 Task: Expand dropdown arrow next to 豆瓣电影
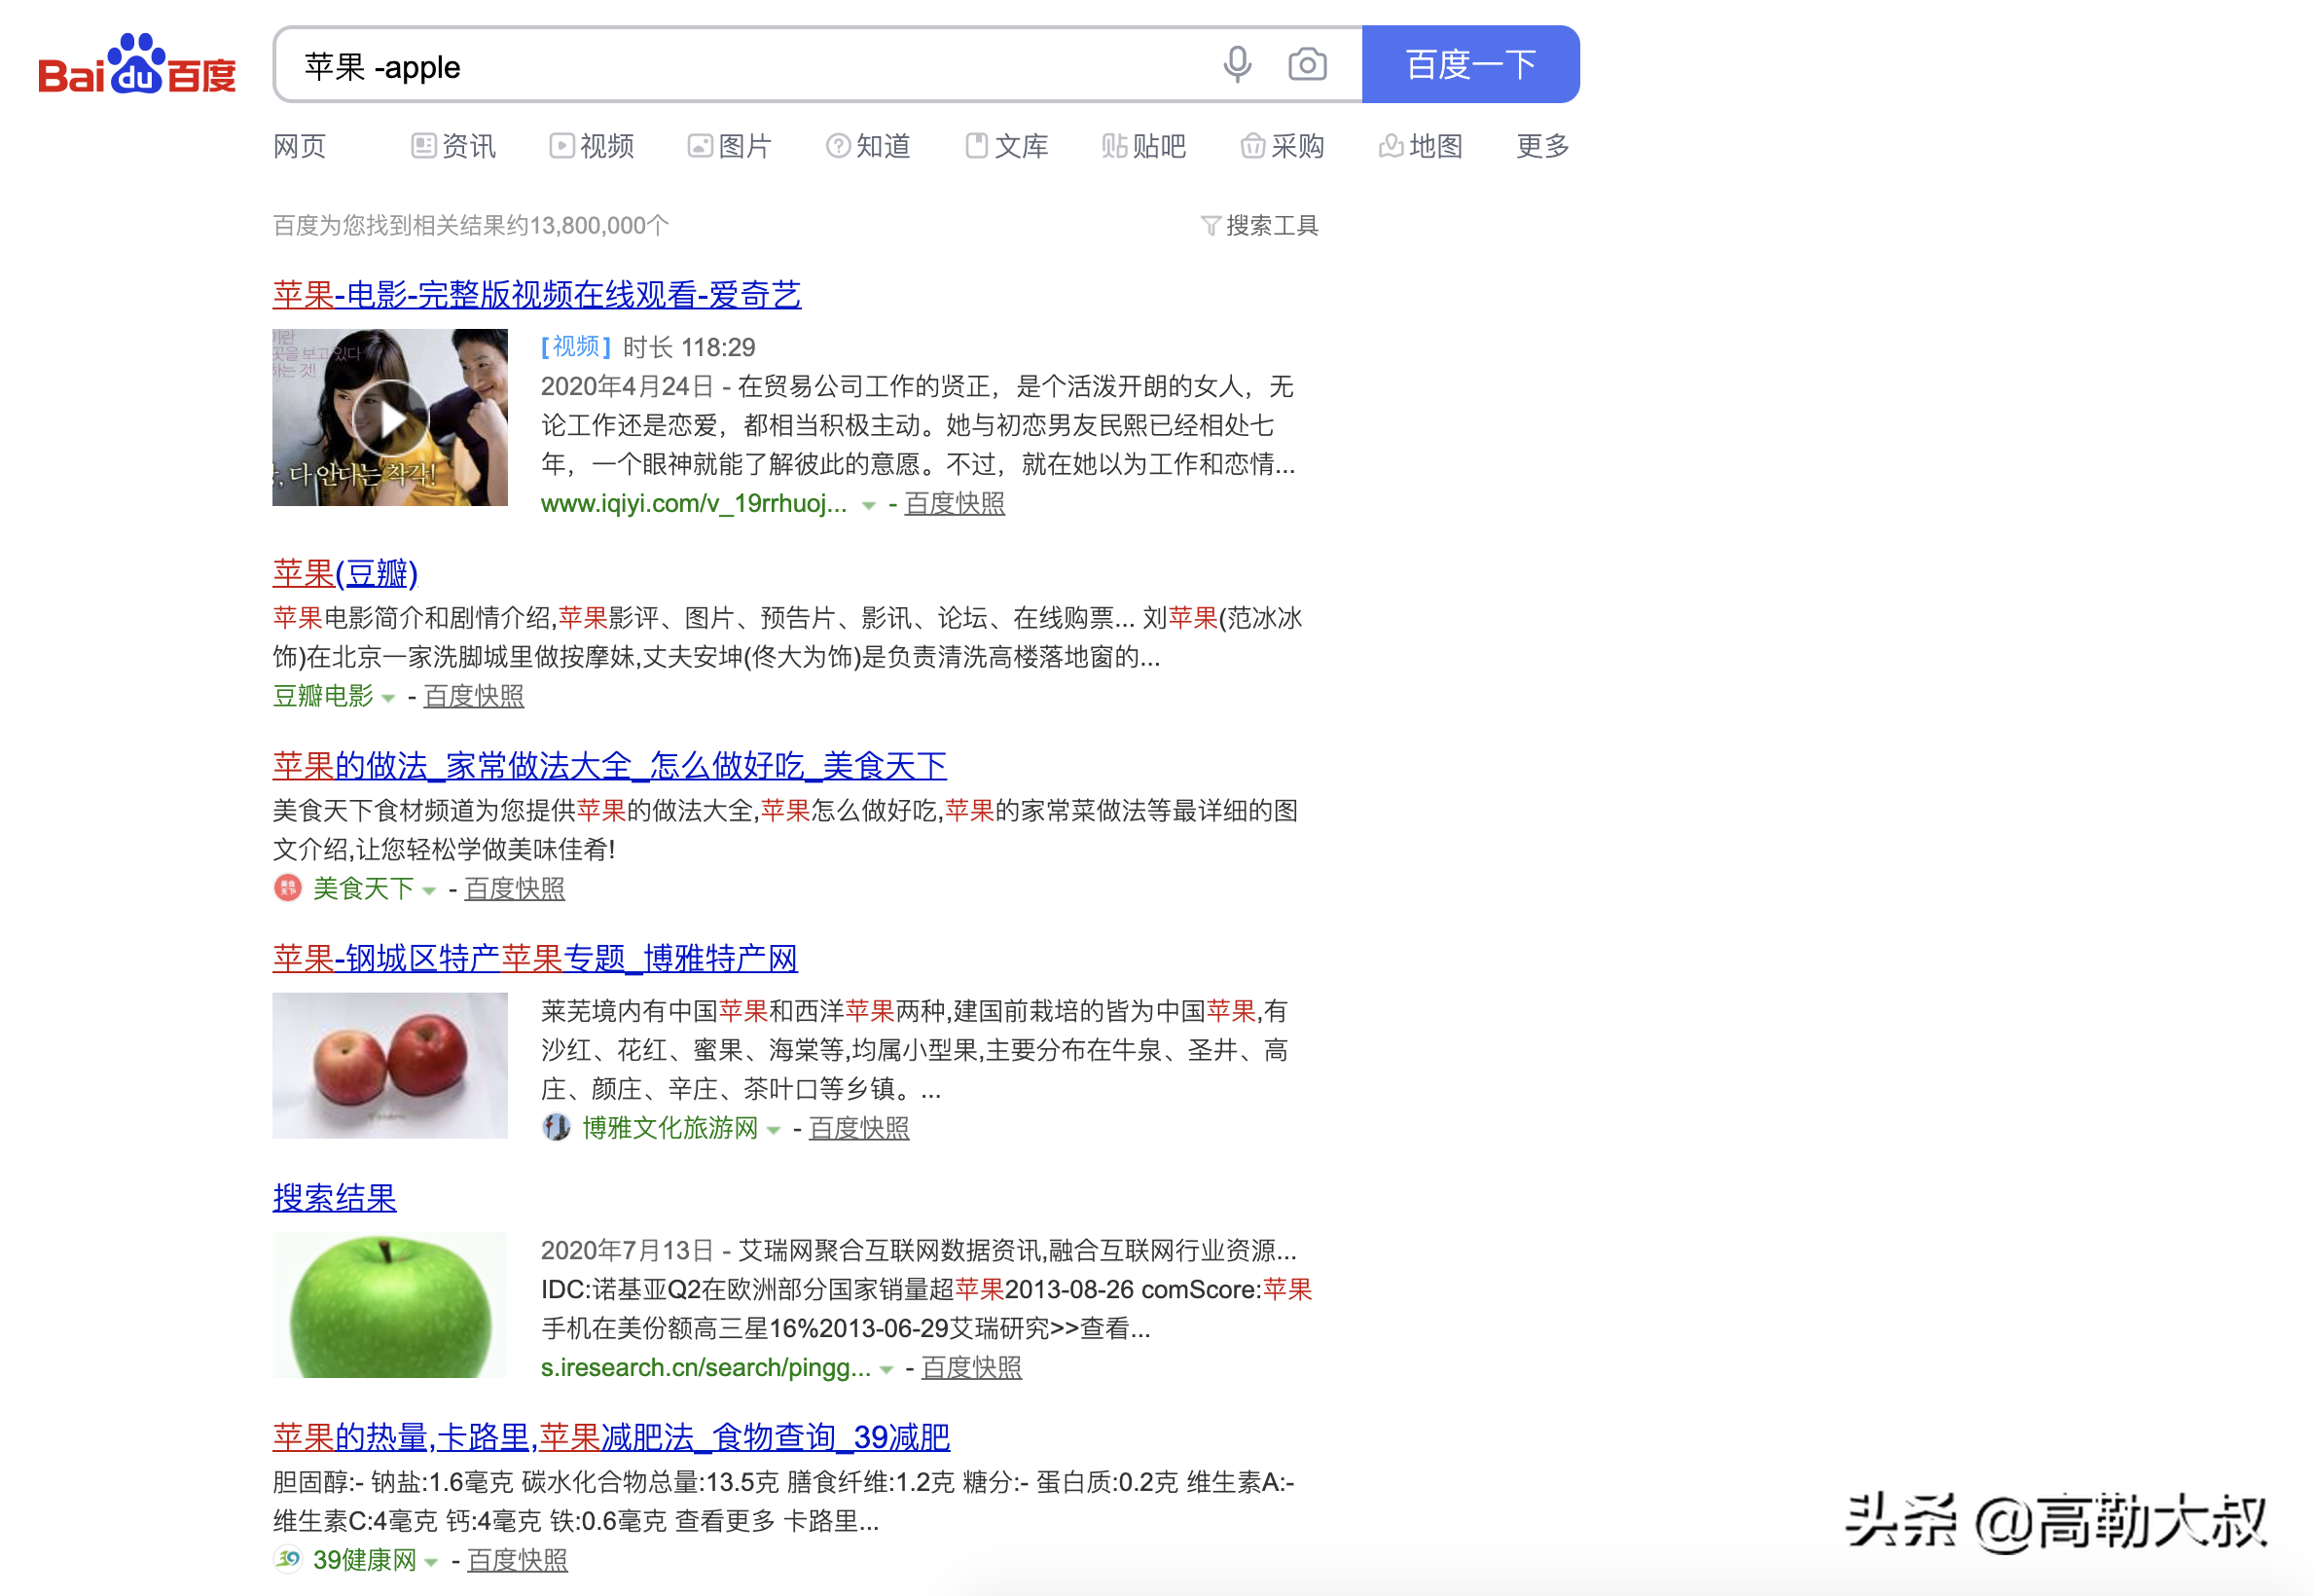coord(388,698)
